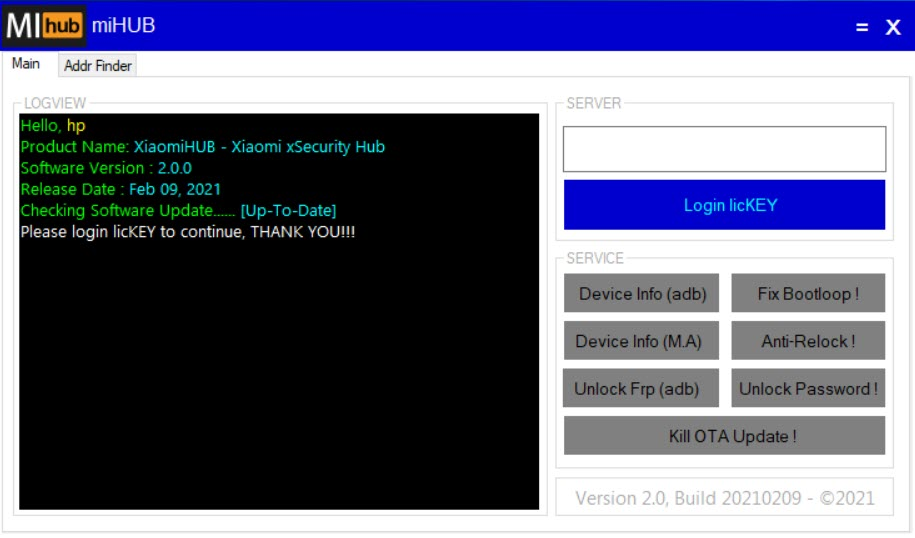Click the LOGVIEW group label

pos(55,103)
